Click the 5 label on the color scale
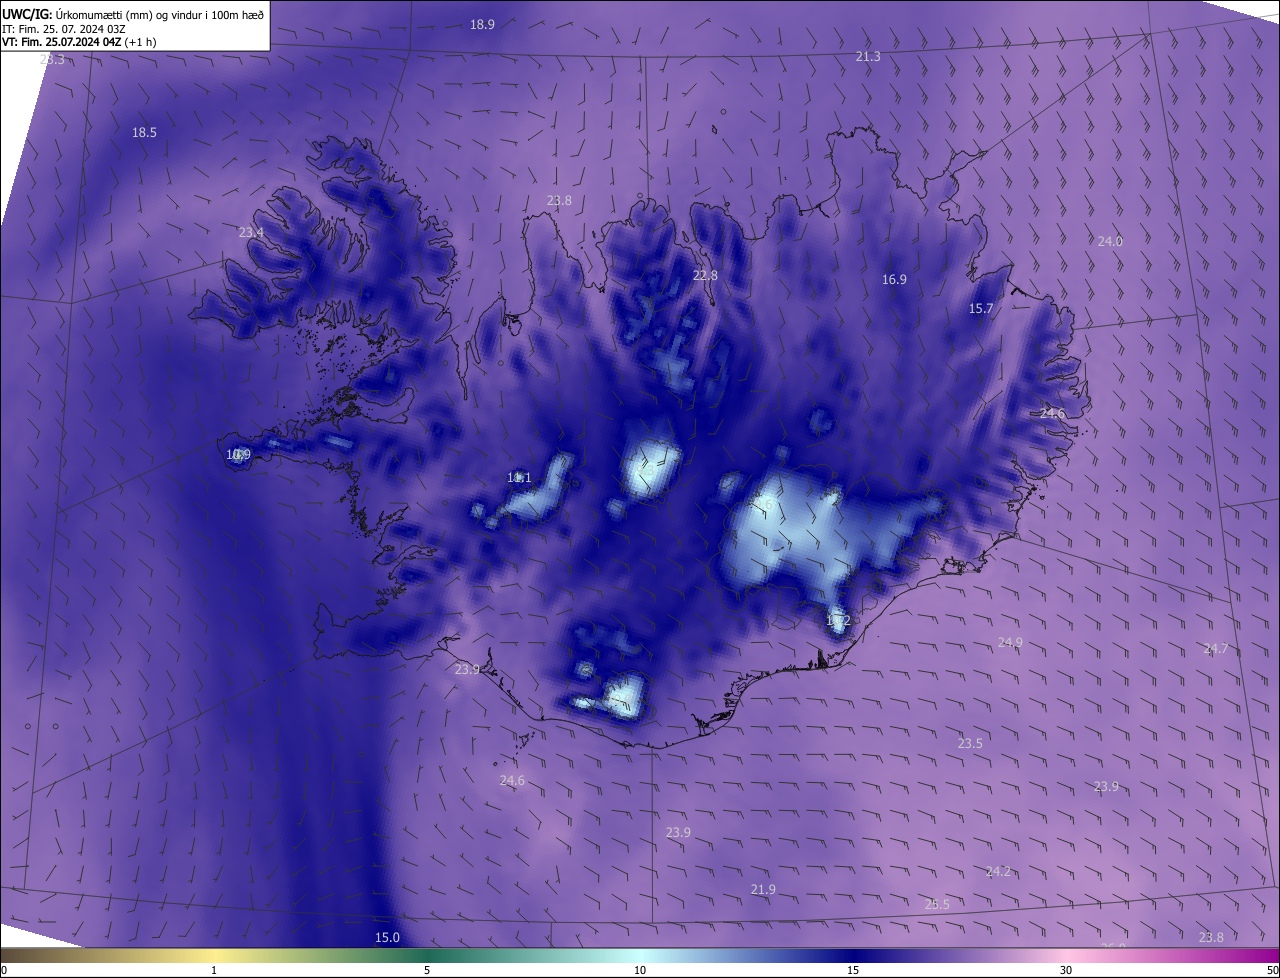The image size is (1280, 978). pos(427,970)
